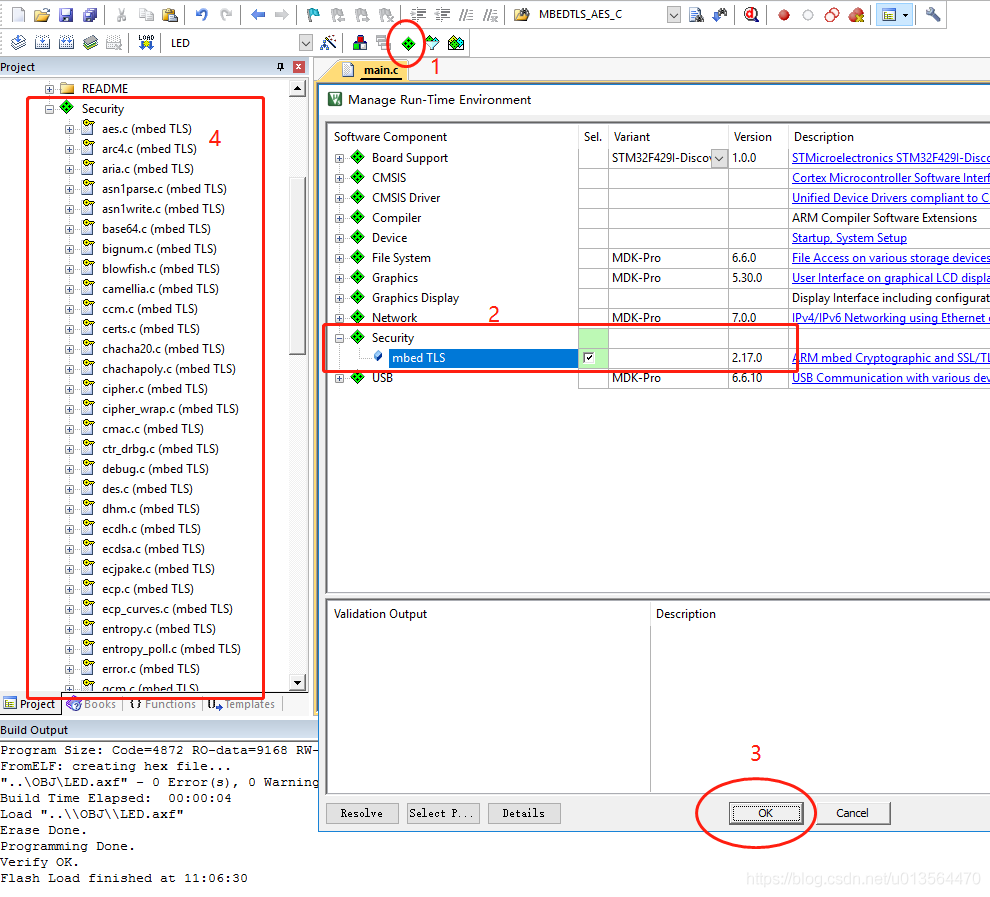The image size is (990, 897).
Task: Click the OK button
Action: (766, 813)
